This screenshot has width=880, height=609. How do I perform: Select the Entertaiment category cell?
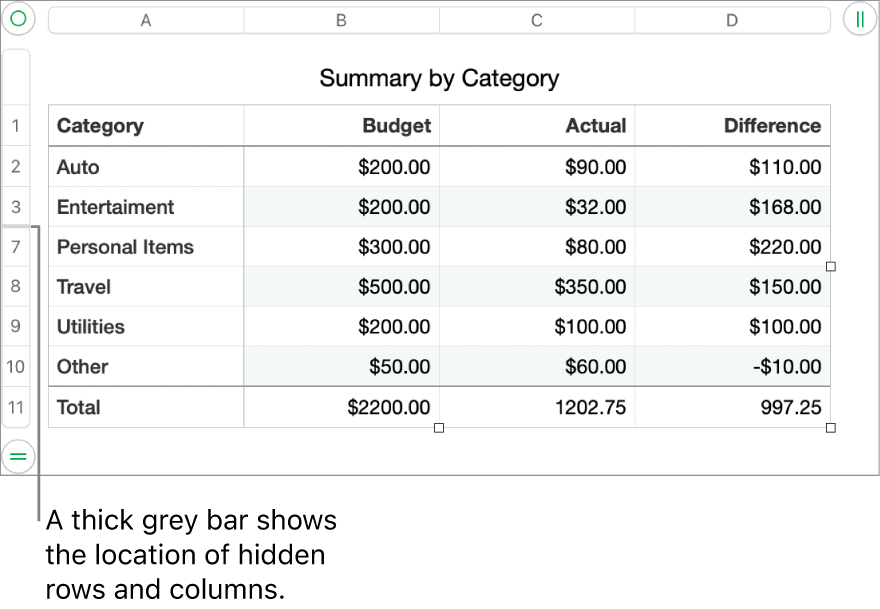click(x=146, y=207)
